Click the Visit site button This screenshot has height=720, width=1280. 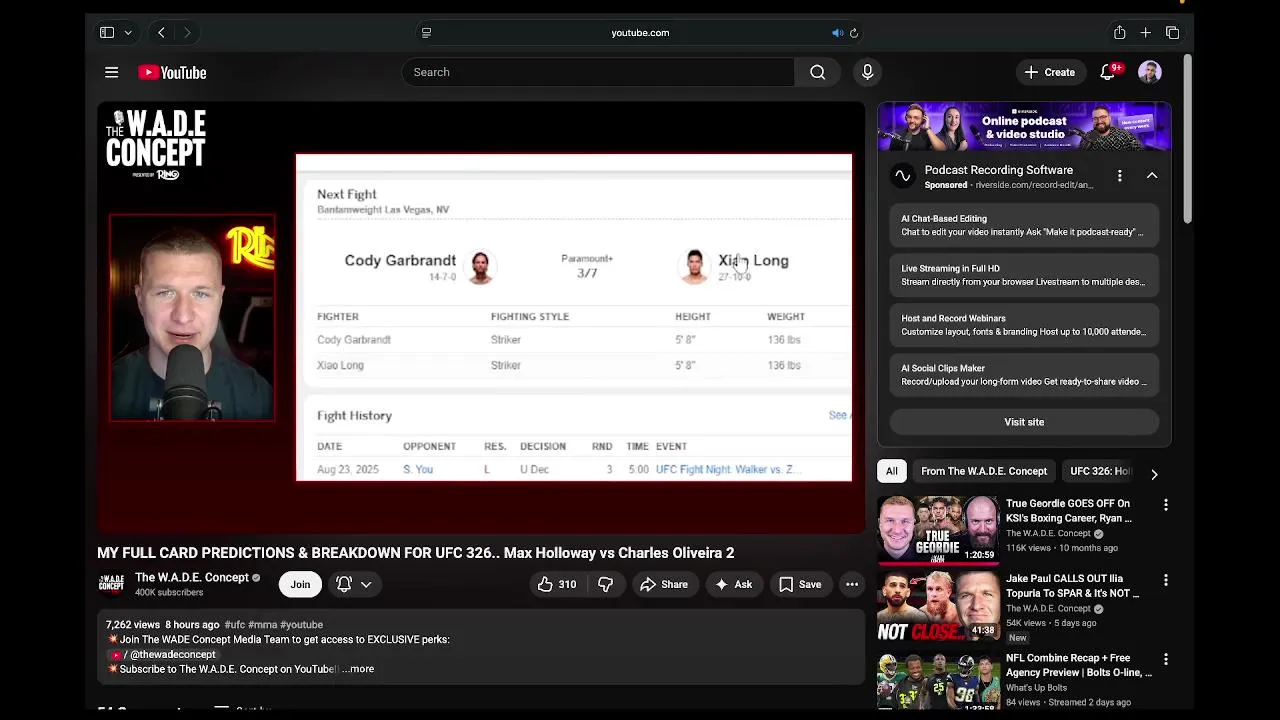coord(1024,422)
